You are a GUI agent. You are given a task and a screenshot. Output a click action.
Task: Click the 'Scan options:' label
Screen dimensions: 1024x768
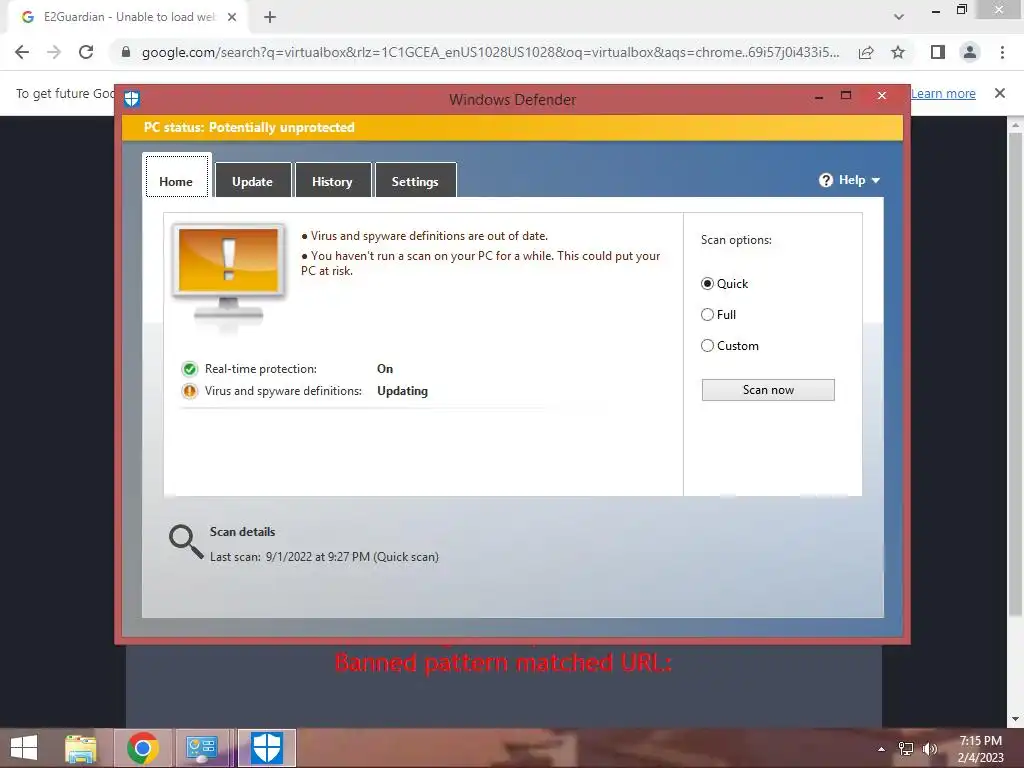(736, 240)
